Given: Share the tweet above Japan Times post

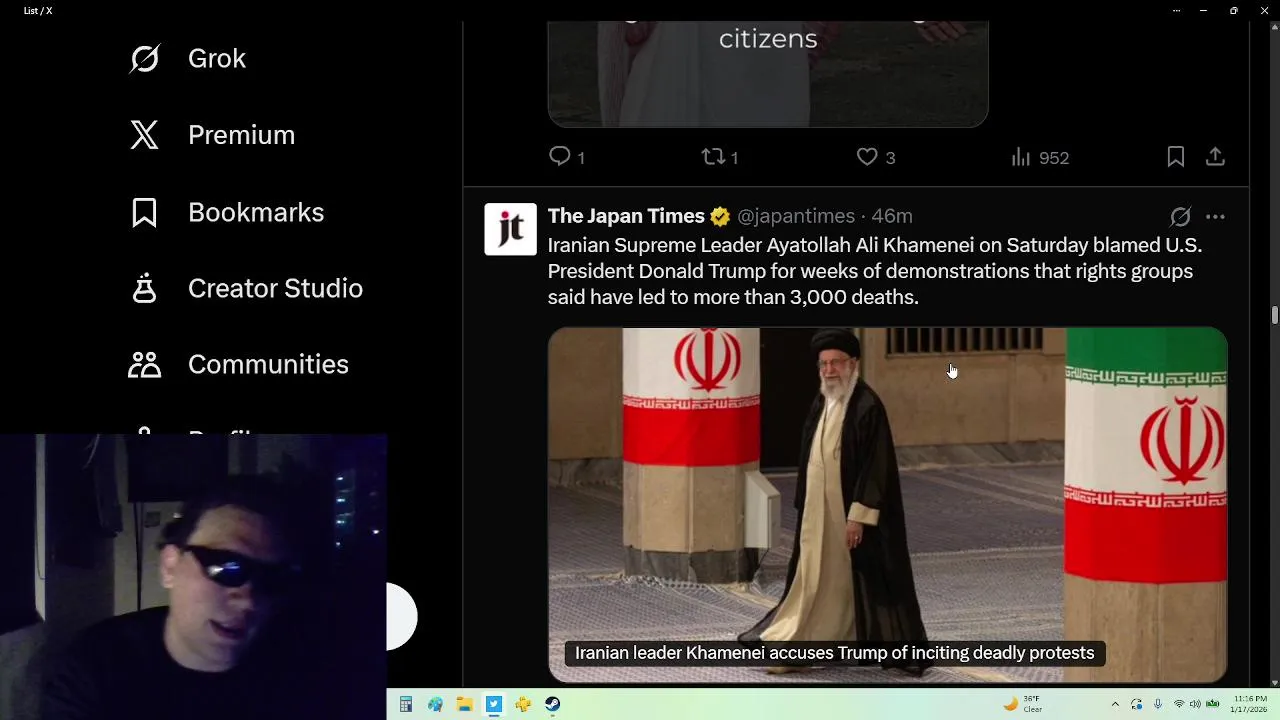Looking at the screenshot, I should click(1215, 157).
